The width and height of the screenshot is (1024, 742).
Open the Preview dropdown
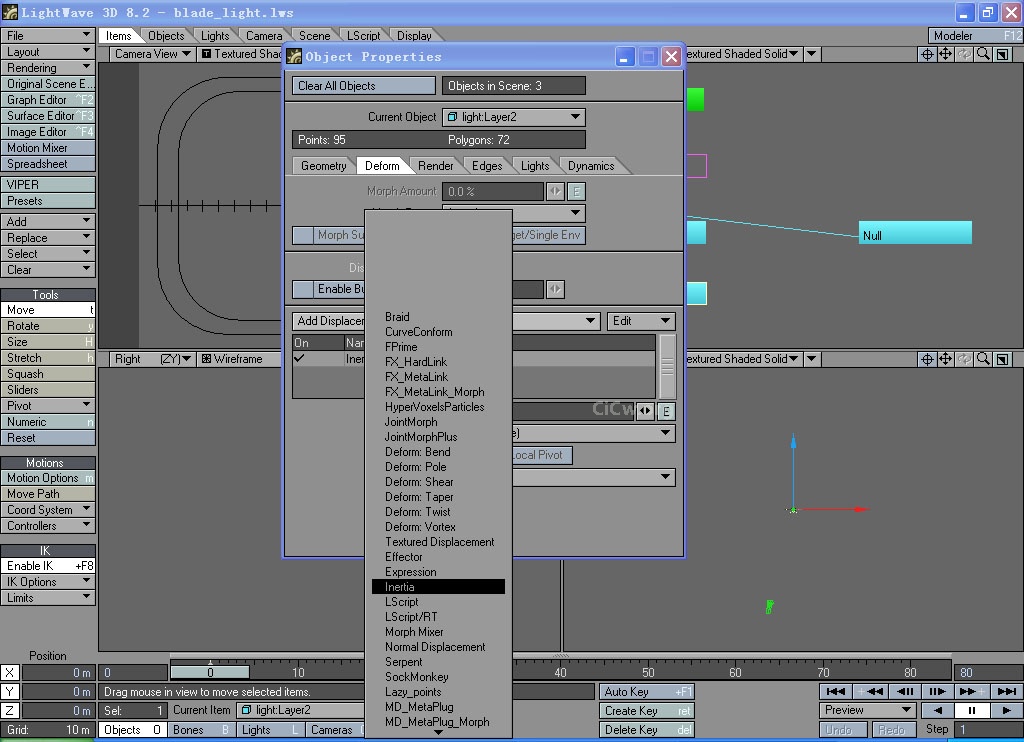[867, 710]
